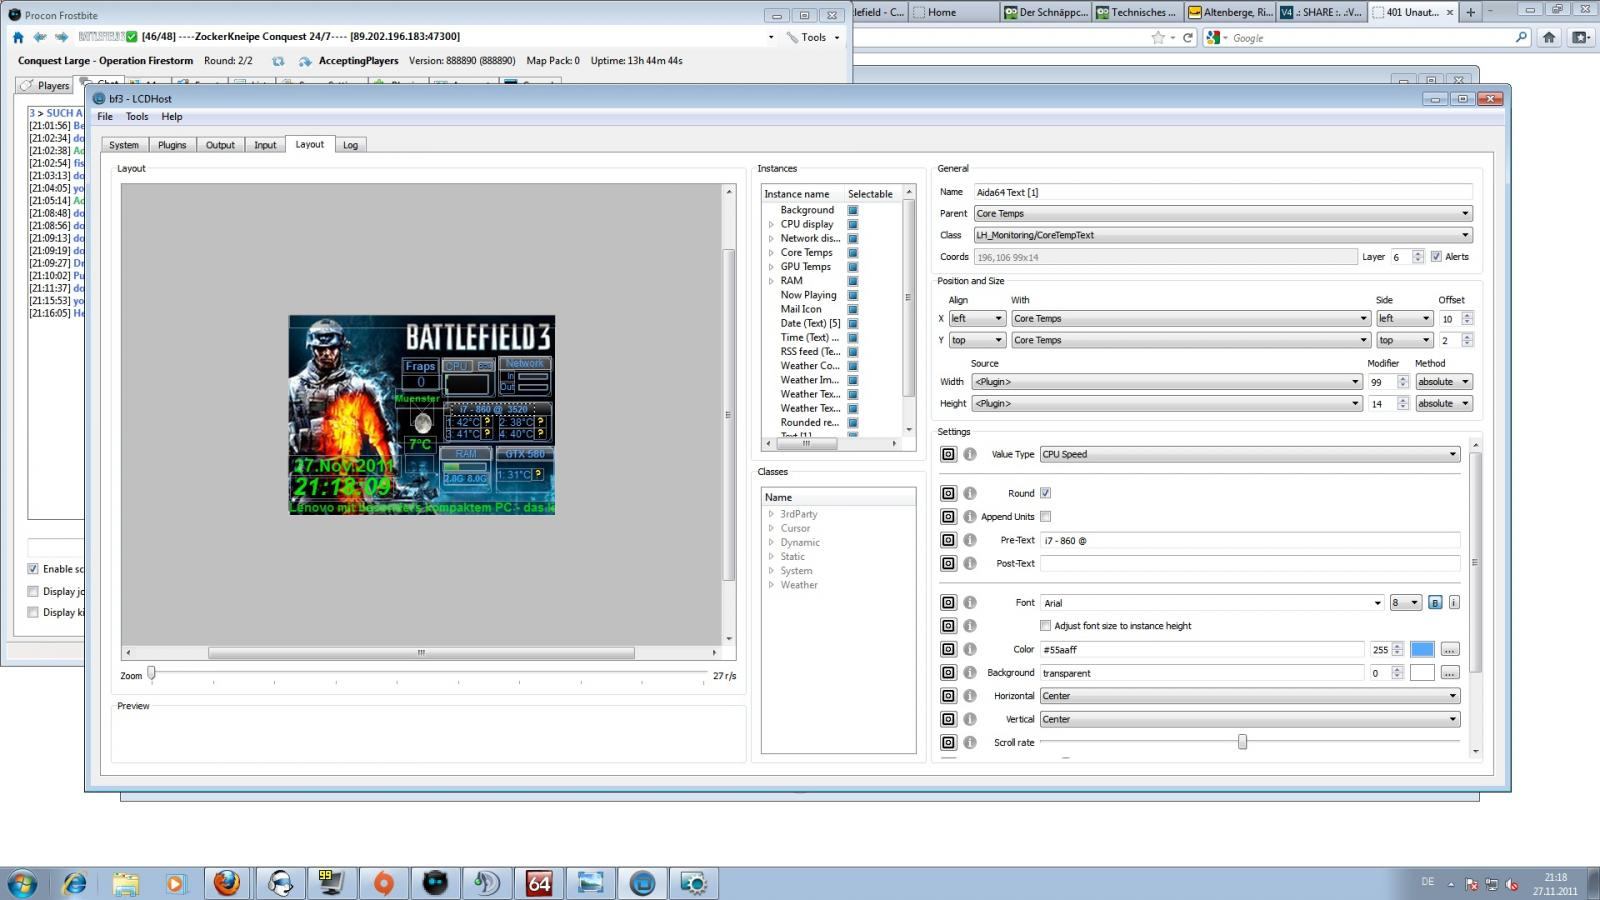Open the font size dropdown

tap(1405, 603)
